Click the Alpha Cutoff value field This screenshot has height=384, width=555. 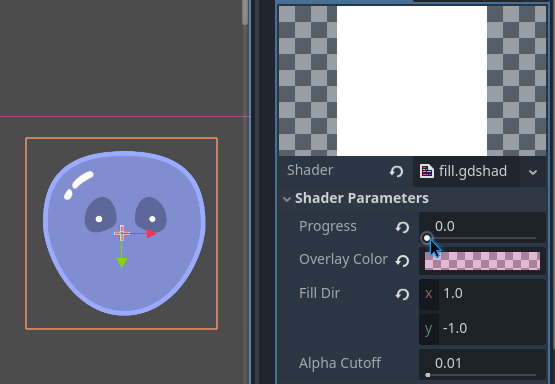[482, 363]
